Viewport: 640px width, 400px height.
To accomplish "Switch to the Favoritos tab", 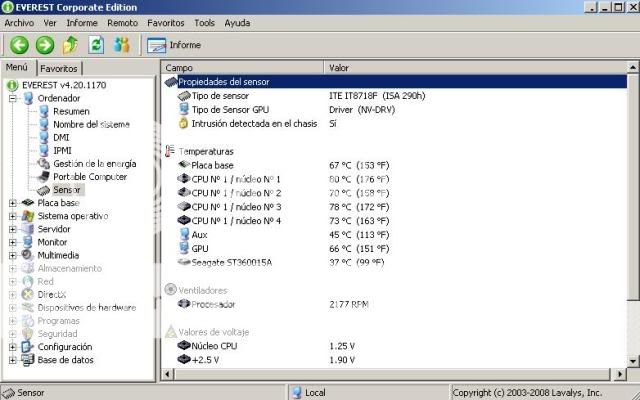I will (x=59, y=68).
